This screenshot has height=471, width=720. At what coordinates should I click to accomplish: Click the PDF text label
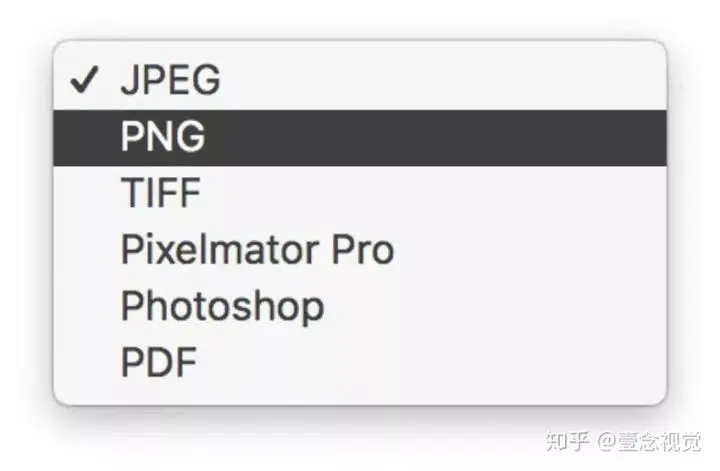(x=159, y=362)
